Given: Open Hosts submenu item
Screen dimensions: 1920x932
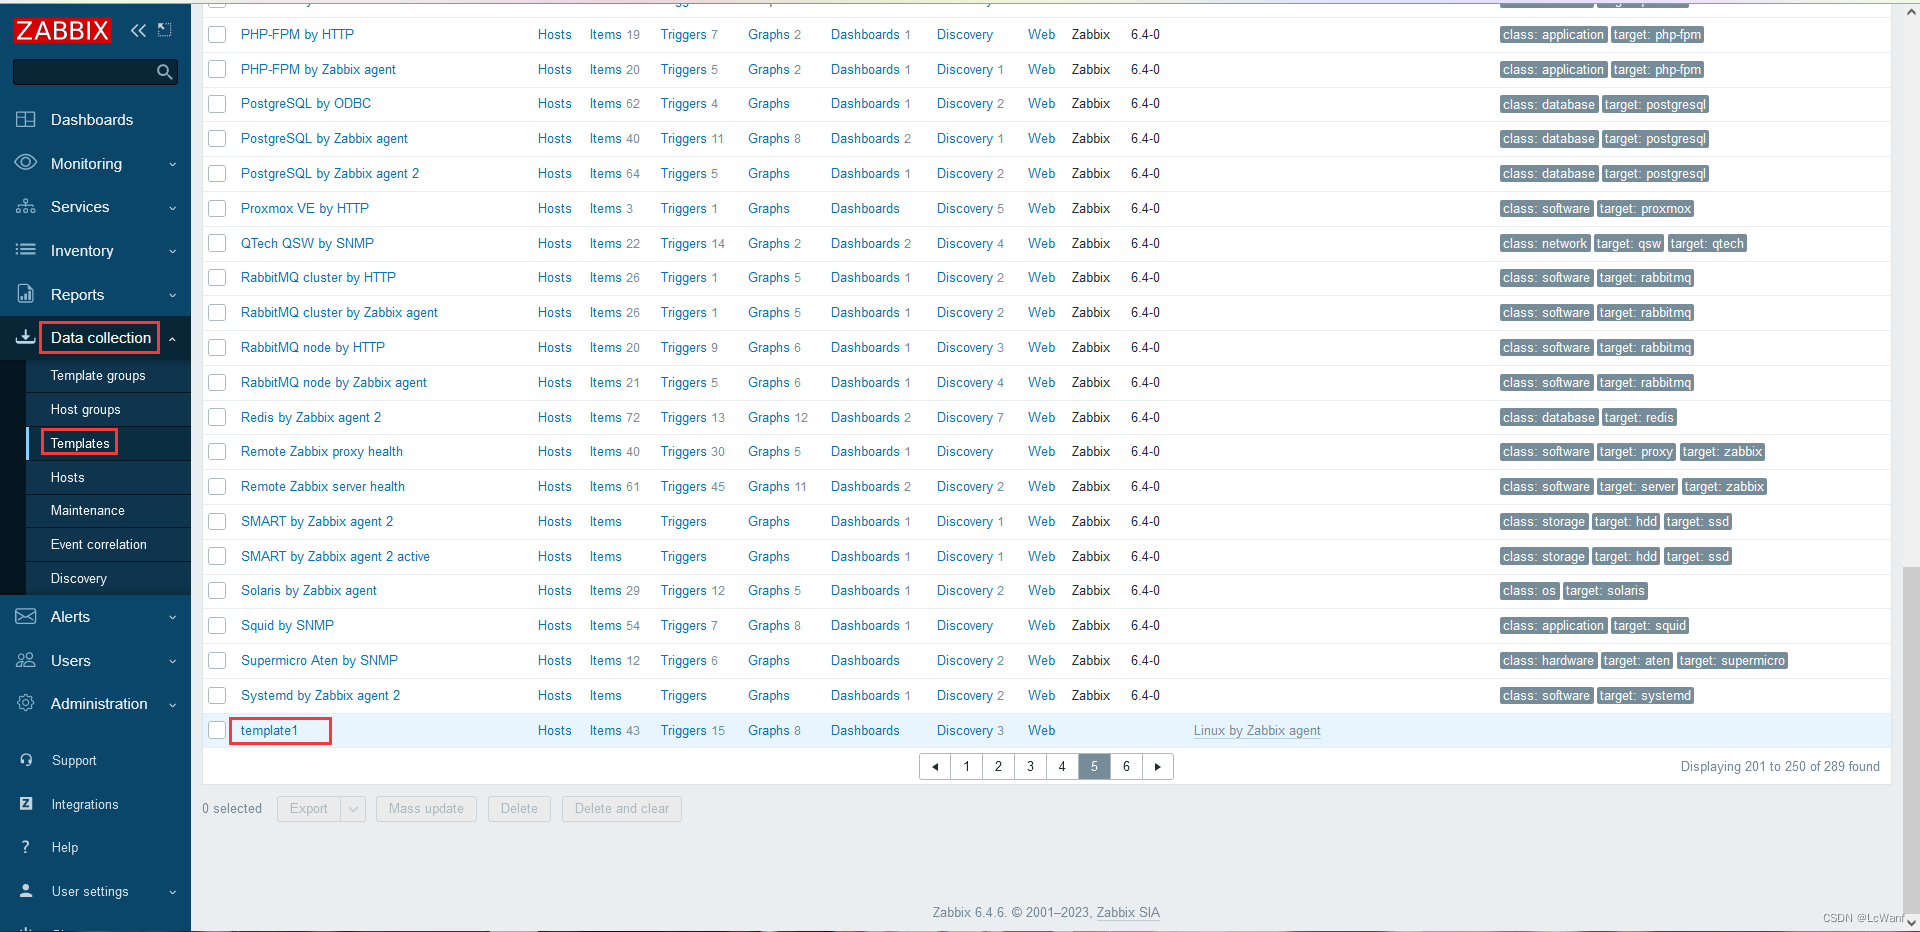Looking at the screenshot, I should click(x=67, y=477).
